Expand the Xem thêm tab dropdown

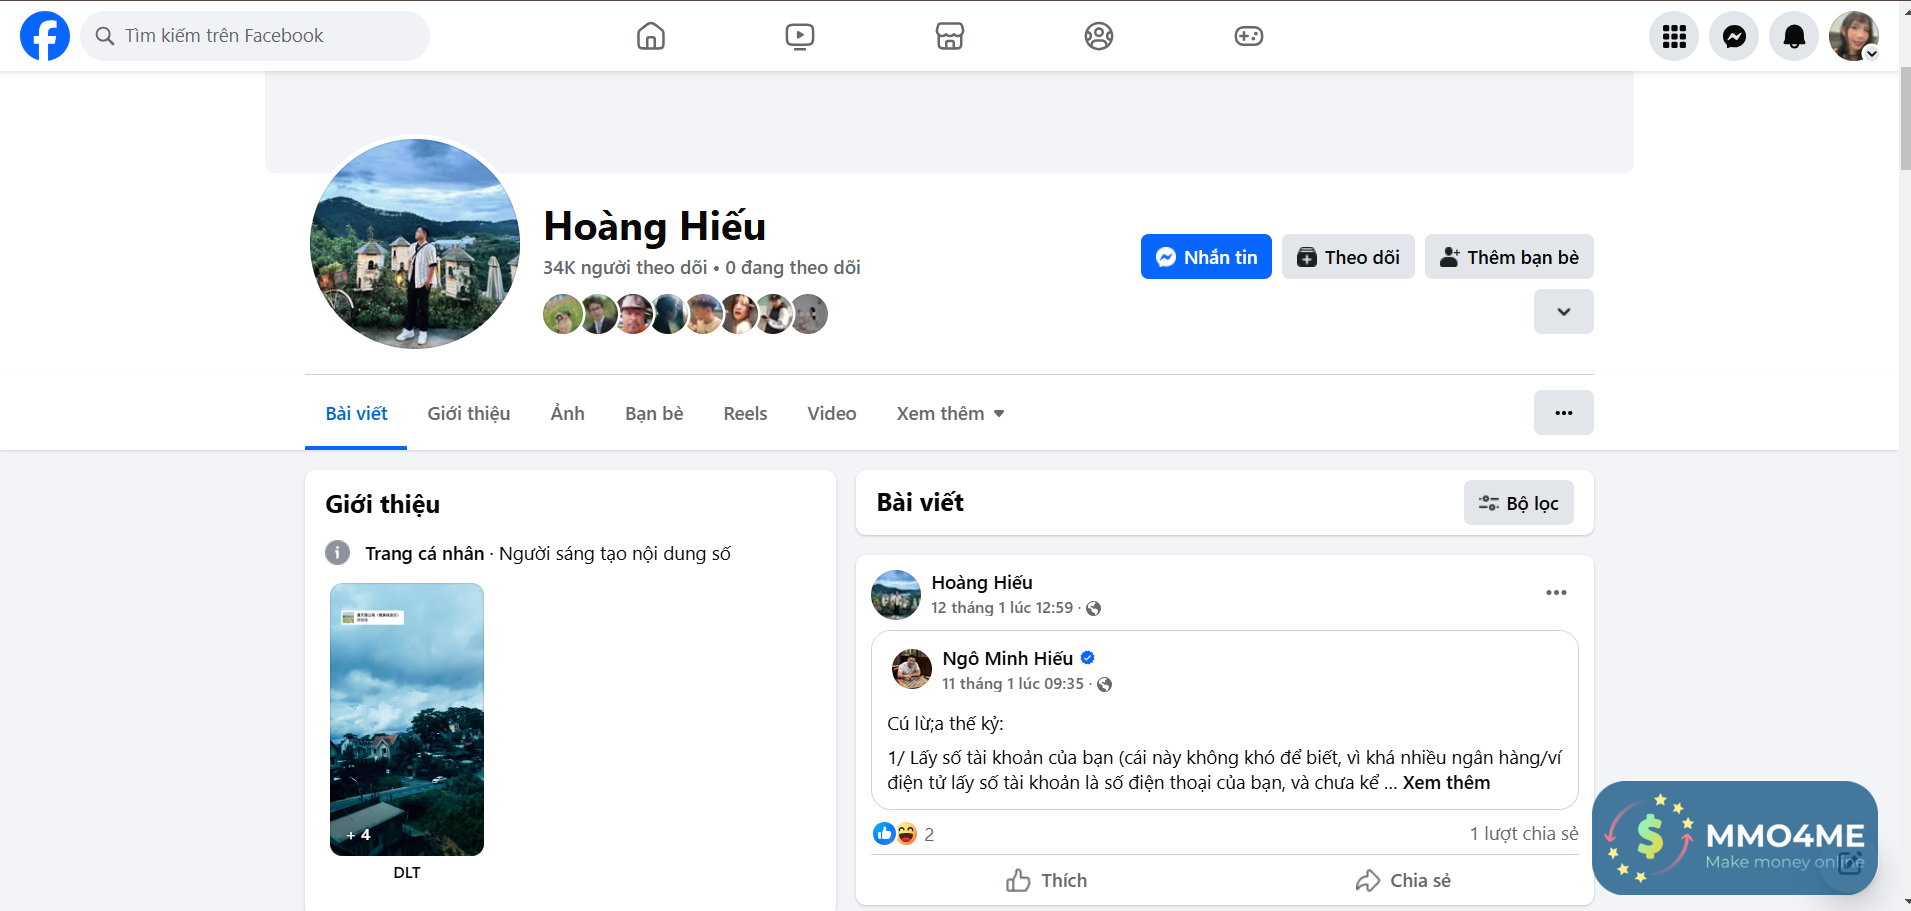click(950, 414)
